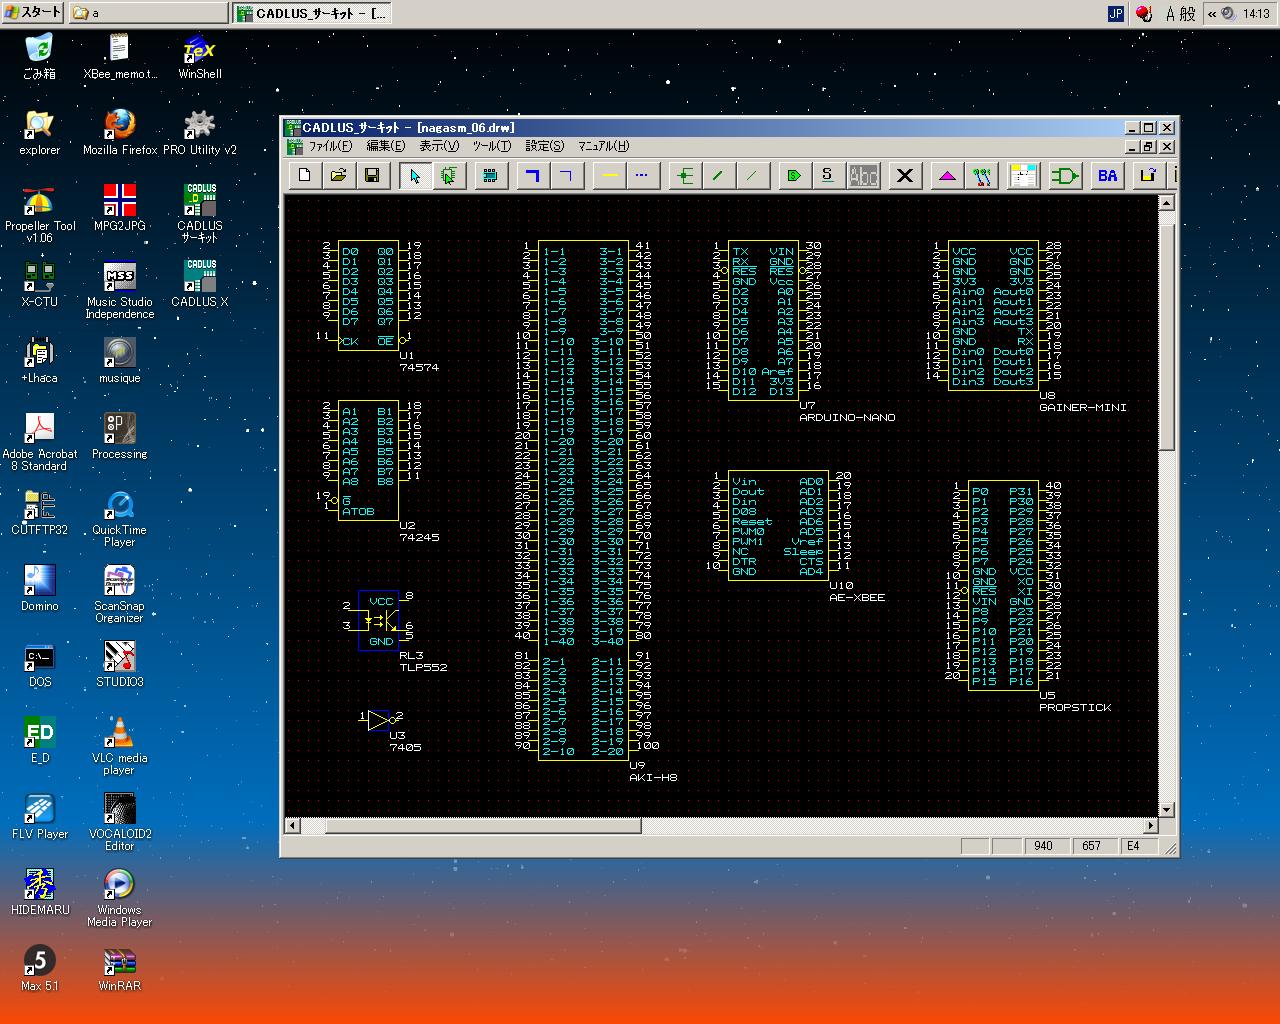1280x1024 pixels.
Task: Choose the yellow solid line tool
Action: pos(609,176)
